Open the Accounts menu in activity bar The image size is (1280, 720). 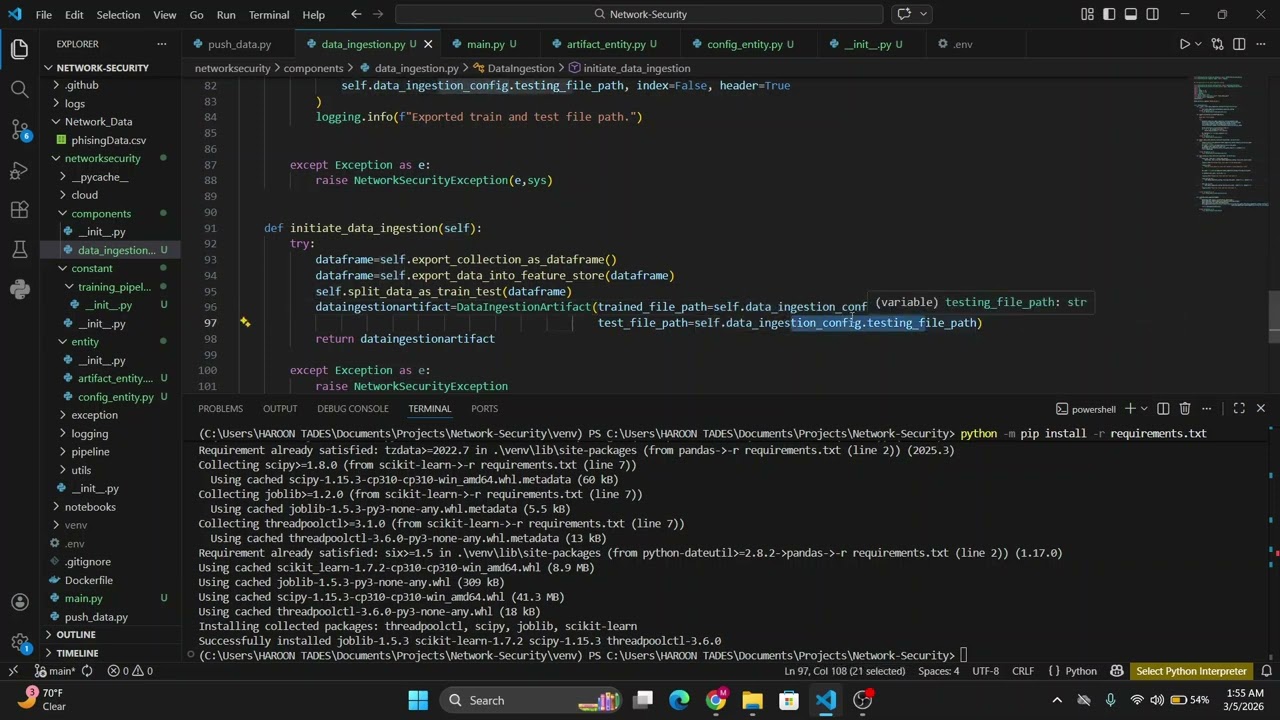click(19, 602)
